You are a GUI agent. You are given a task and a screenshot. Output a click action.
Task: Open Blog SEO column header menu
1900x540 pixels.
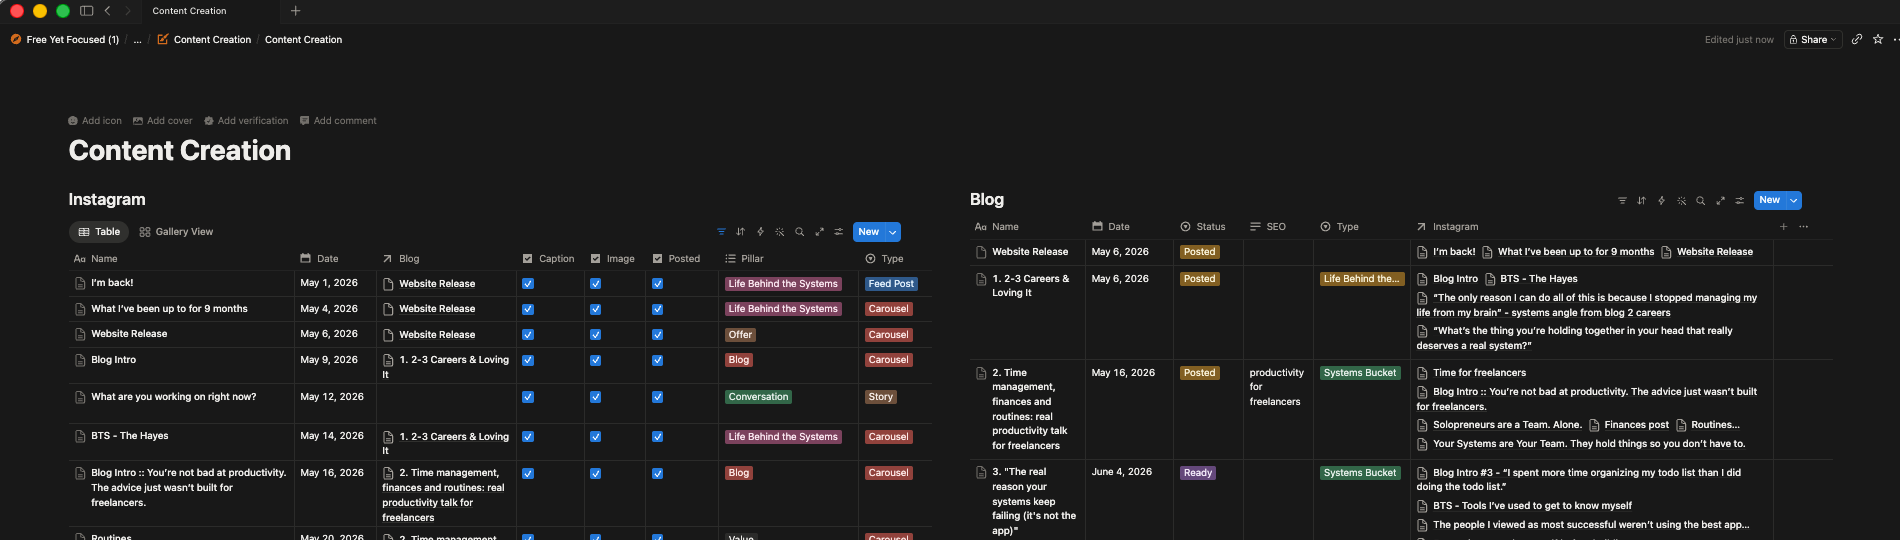pyautogui.click(x=1268, y=227)
